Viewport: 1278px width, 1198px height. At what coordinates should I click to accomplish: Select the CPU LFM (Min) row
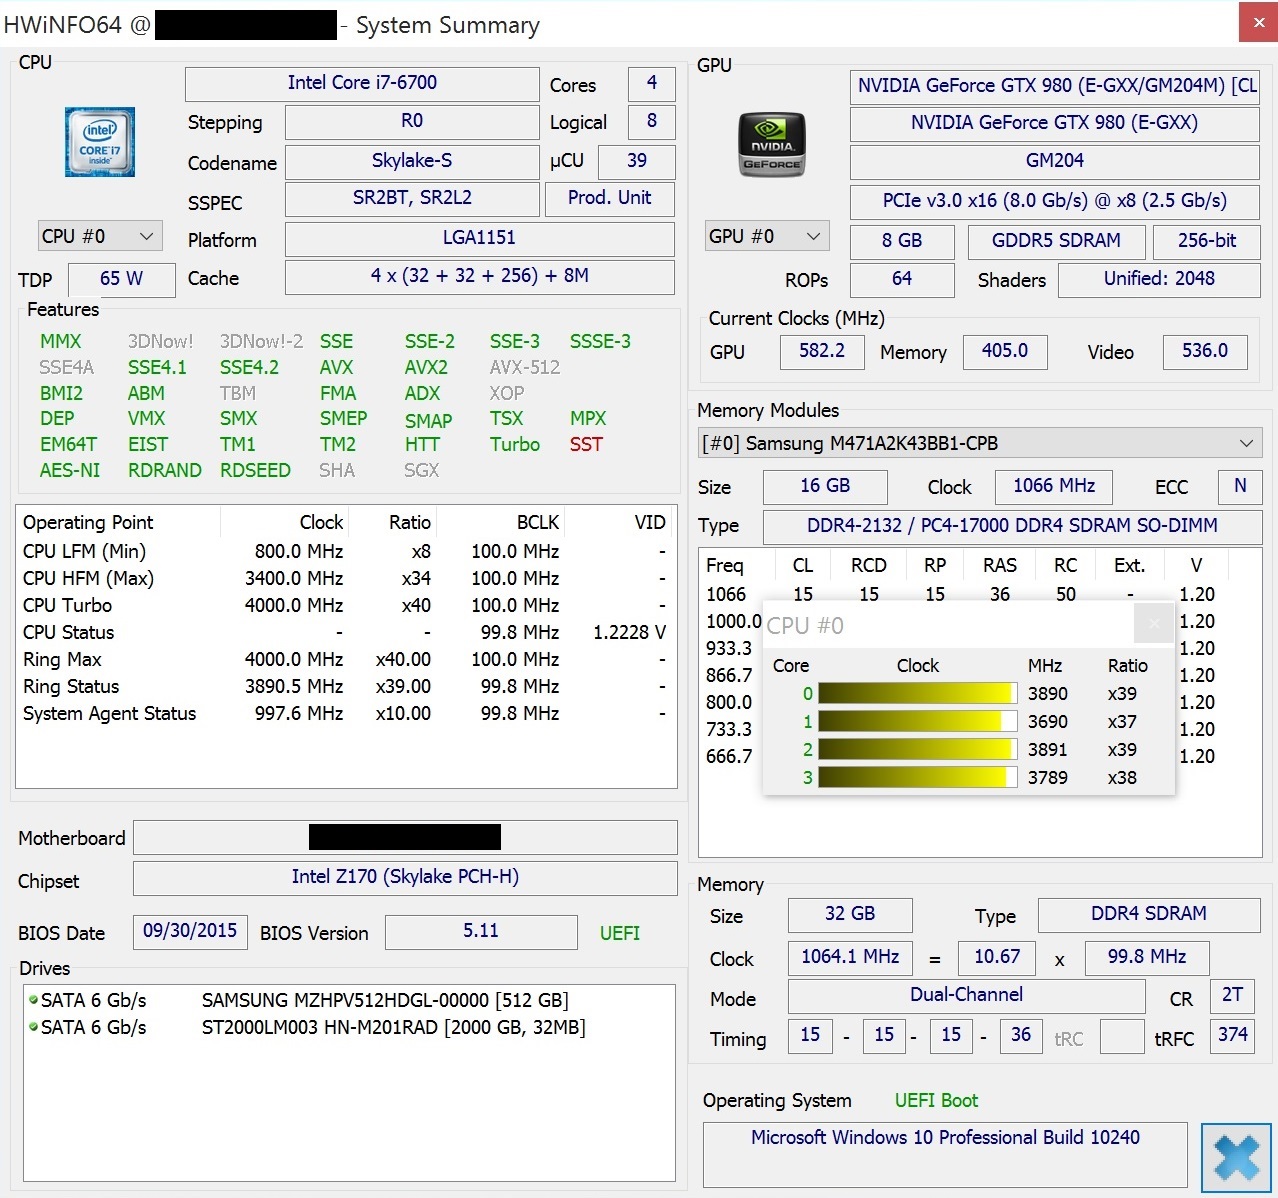pos(345,551)
